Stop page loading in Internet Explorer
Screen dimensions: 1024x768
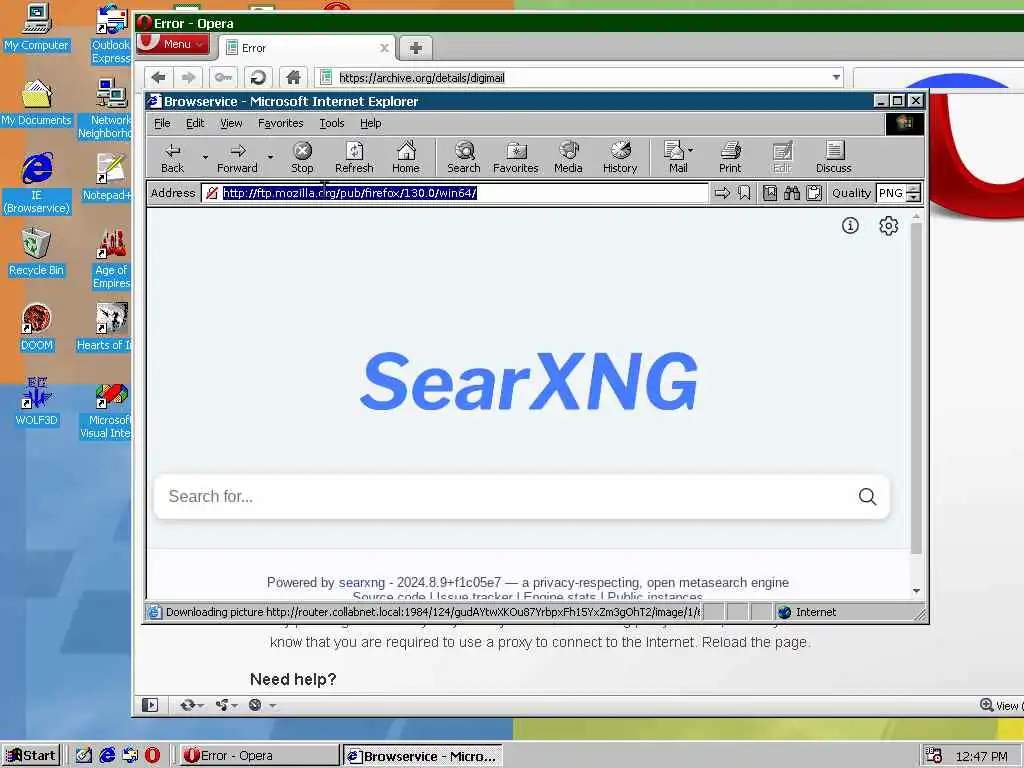tap(302, 158)
